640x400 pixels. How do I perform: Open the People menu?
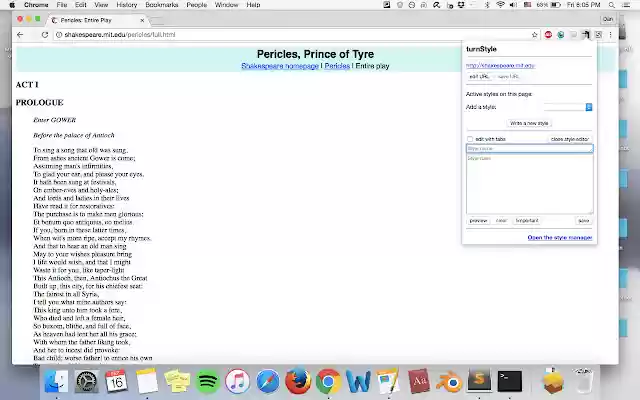tap(196, 5)
